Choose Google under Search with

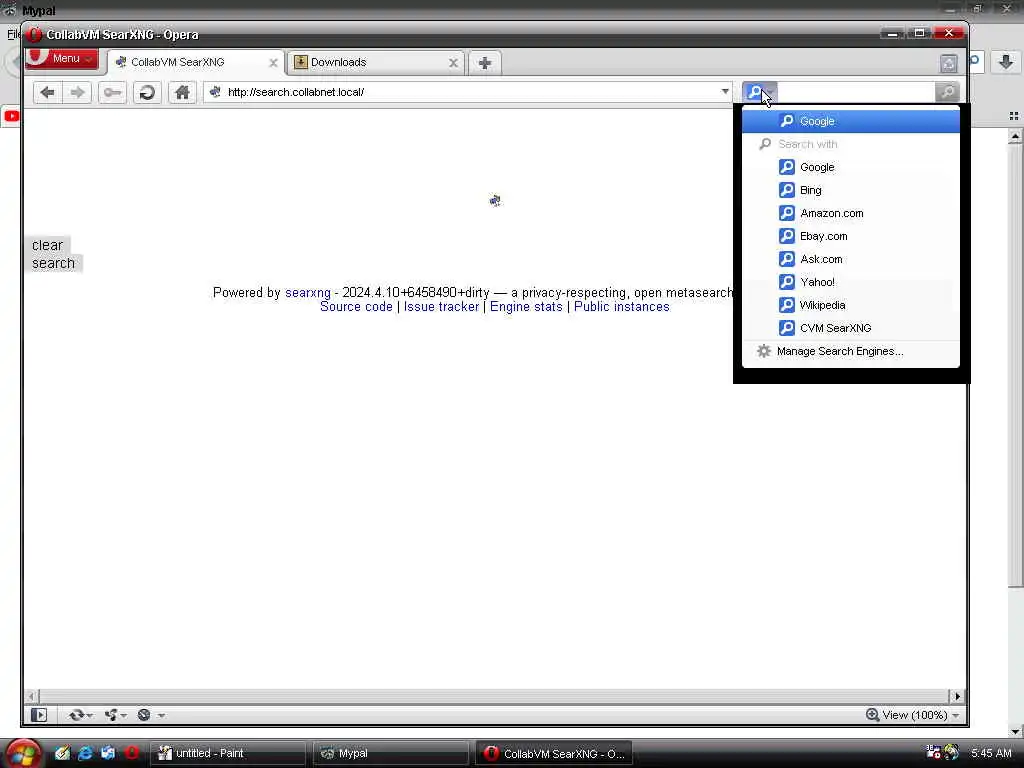click(851, 167)
